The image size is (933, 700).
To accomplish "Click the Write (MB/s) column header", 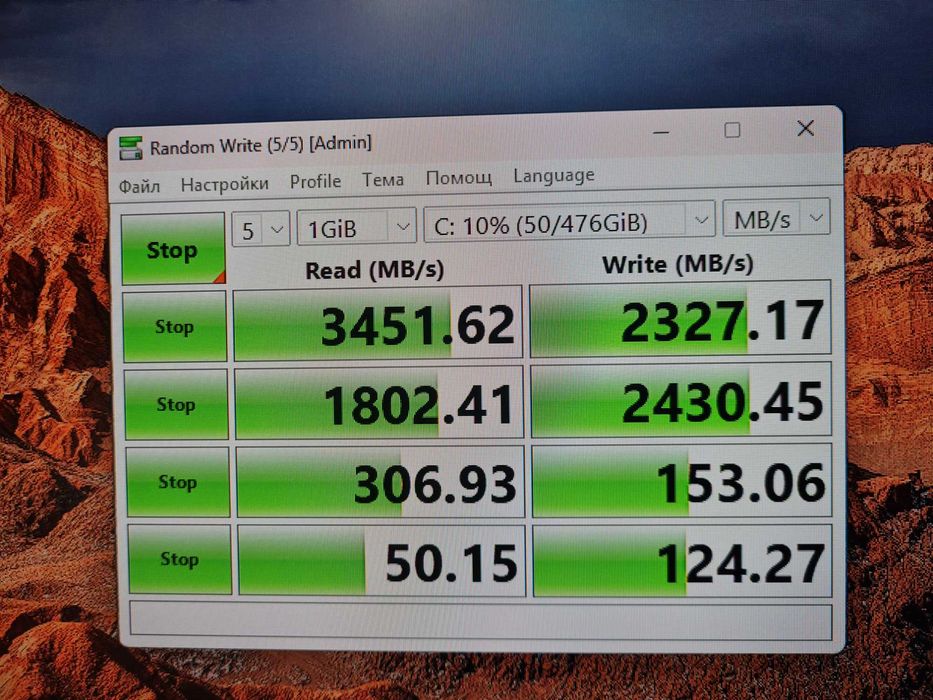I will pyautogui.click(x=678, y=264).
